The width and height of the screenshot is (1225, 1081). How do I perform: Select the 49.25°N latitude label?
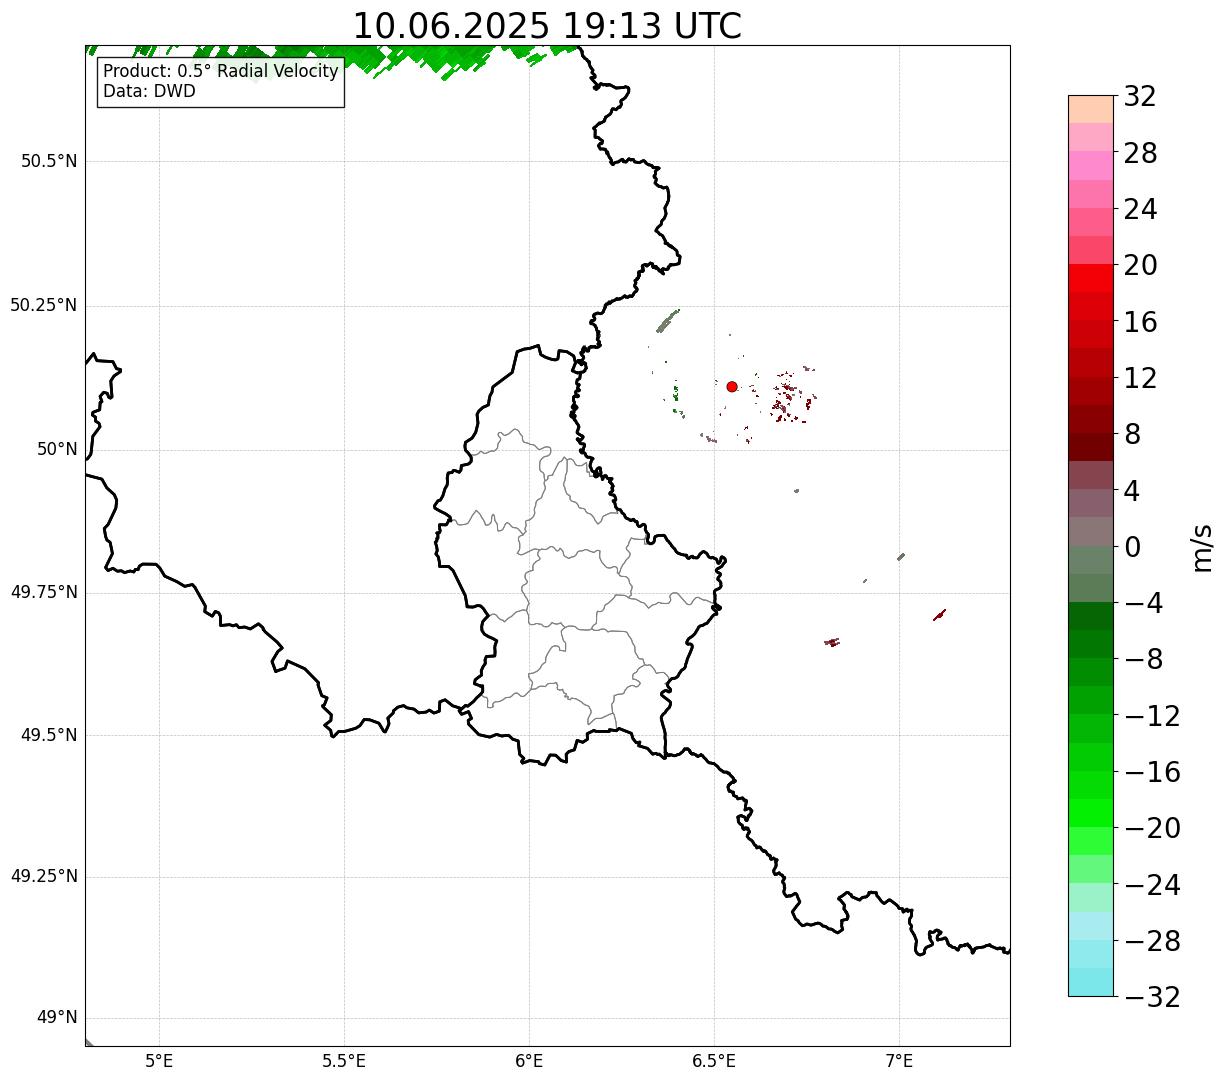(x=44, y=876)
